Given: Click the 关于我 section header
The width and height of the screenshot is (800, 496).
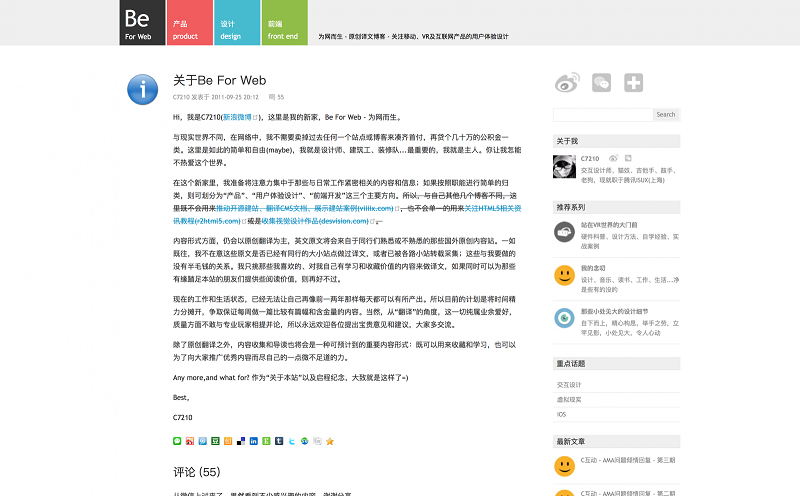Looking at the screenshot, I should click(616, 141).
